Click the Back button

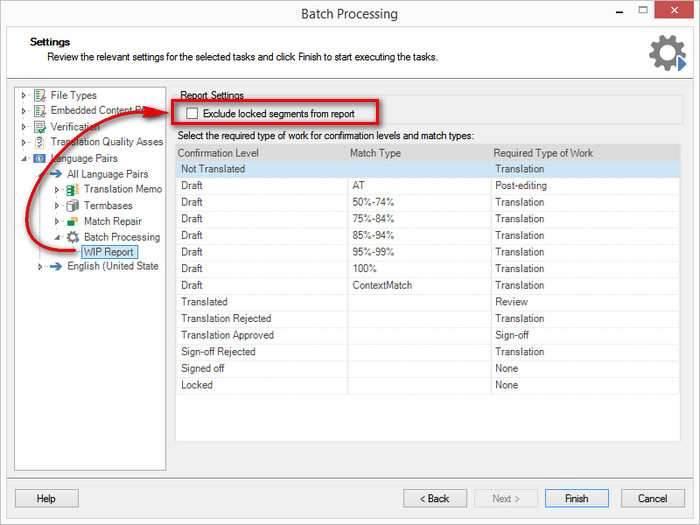click(x=435, y=498)
